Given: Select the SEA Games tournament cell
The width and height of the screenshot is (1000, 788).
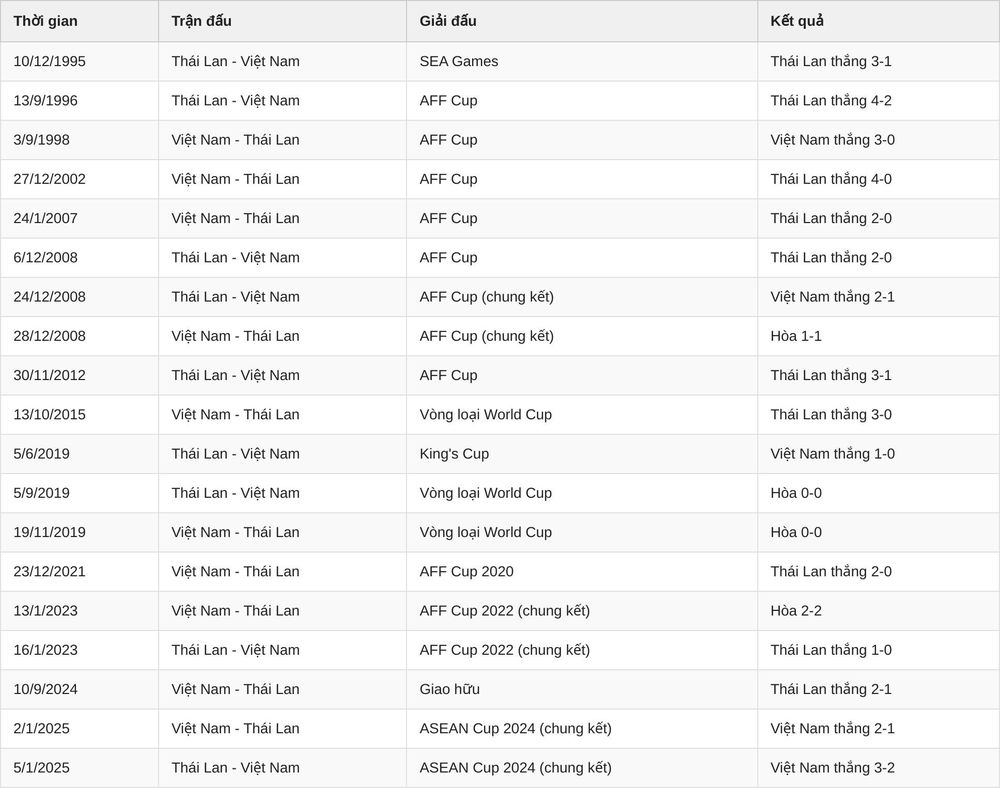Looking at the screenshot, I should [x=582, y=61].
